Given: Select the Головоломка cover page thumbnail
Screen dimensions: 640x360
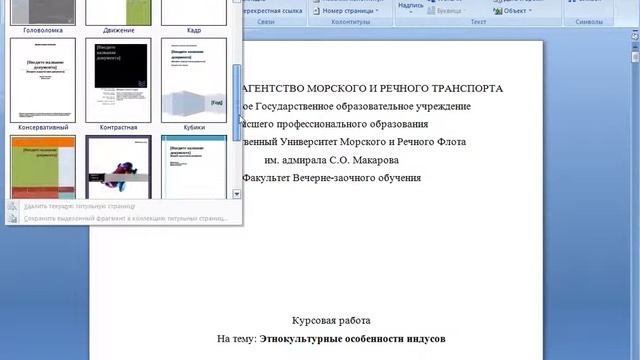Looking at the screenshot, I should [x=43, y=12].
